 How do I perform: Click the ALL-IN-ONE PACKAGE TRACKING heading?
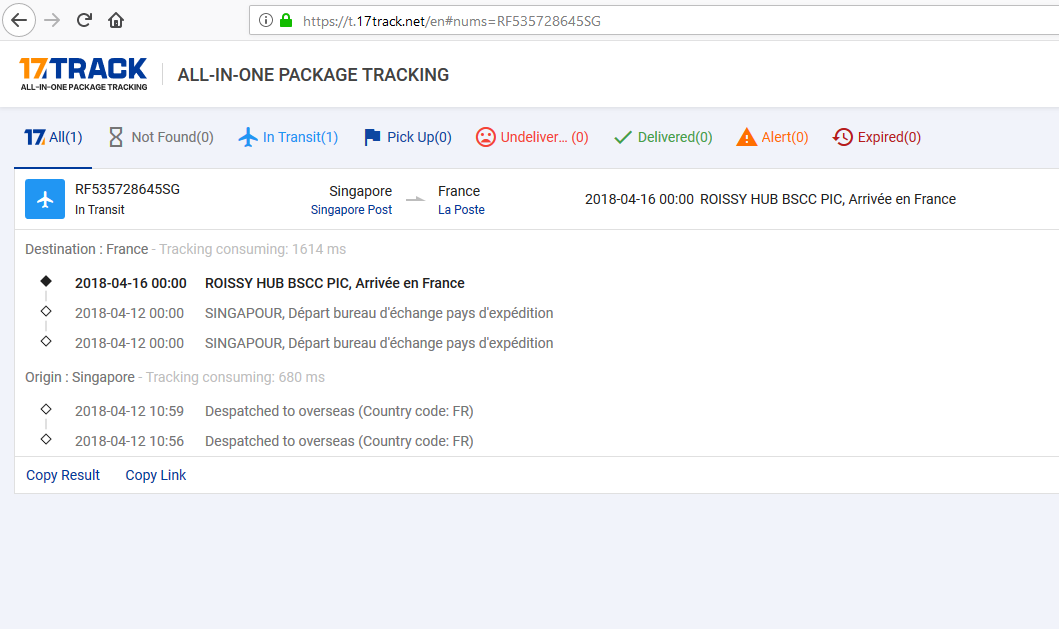(313, 74)
